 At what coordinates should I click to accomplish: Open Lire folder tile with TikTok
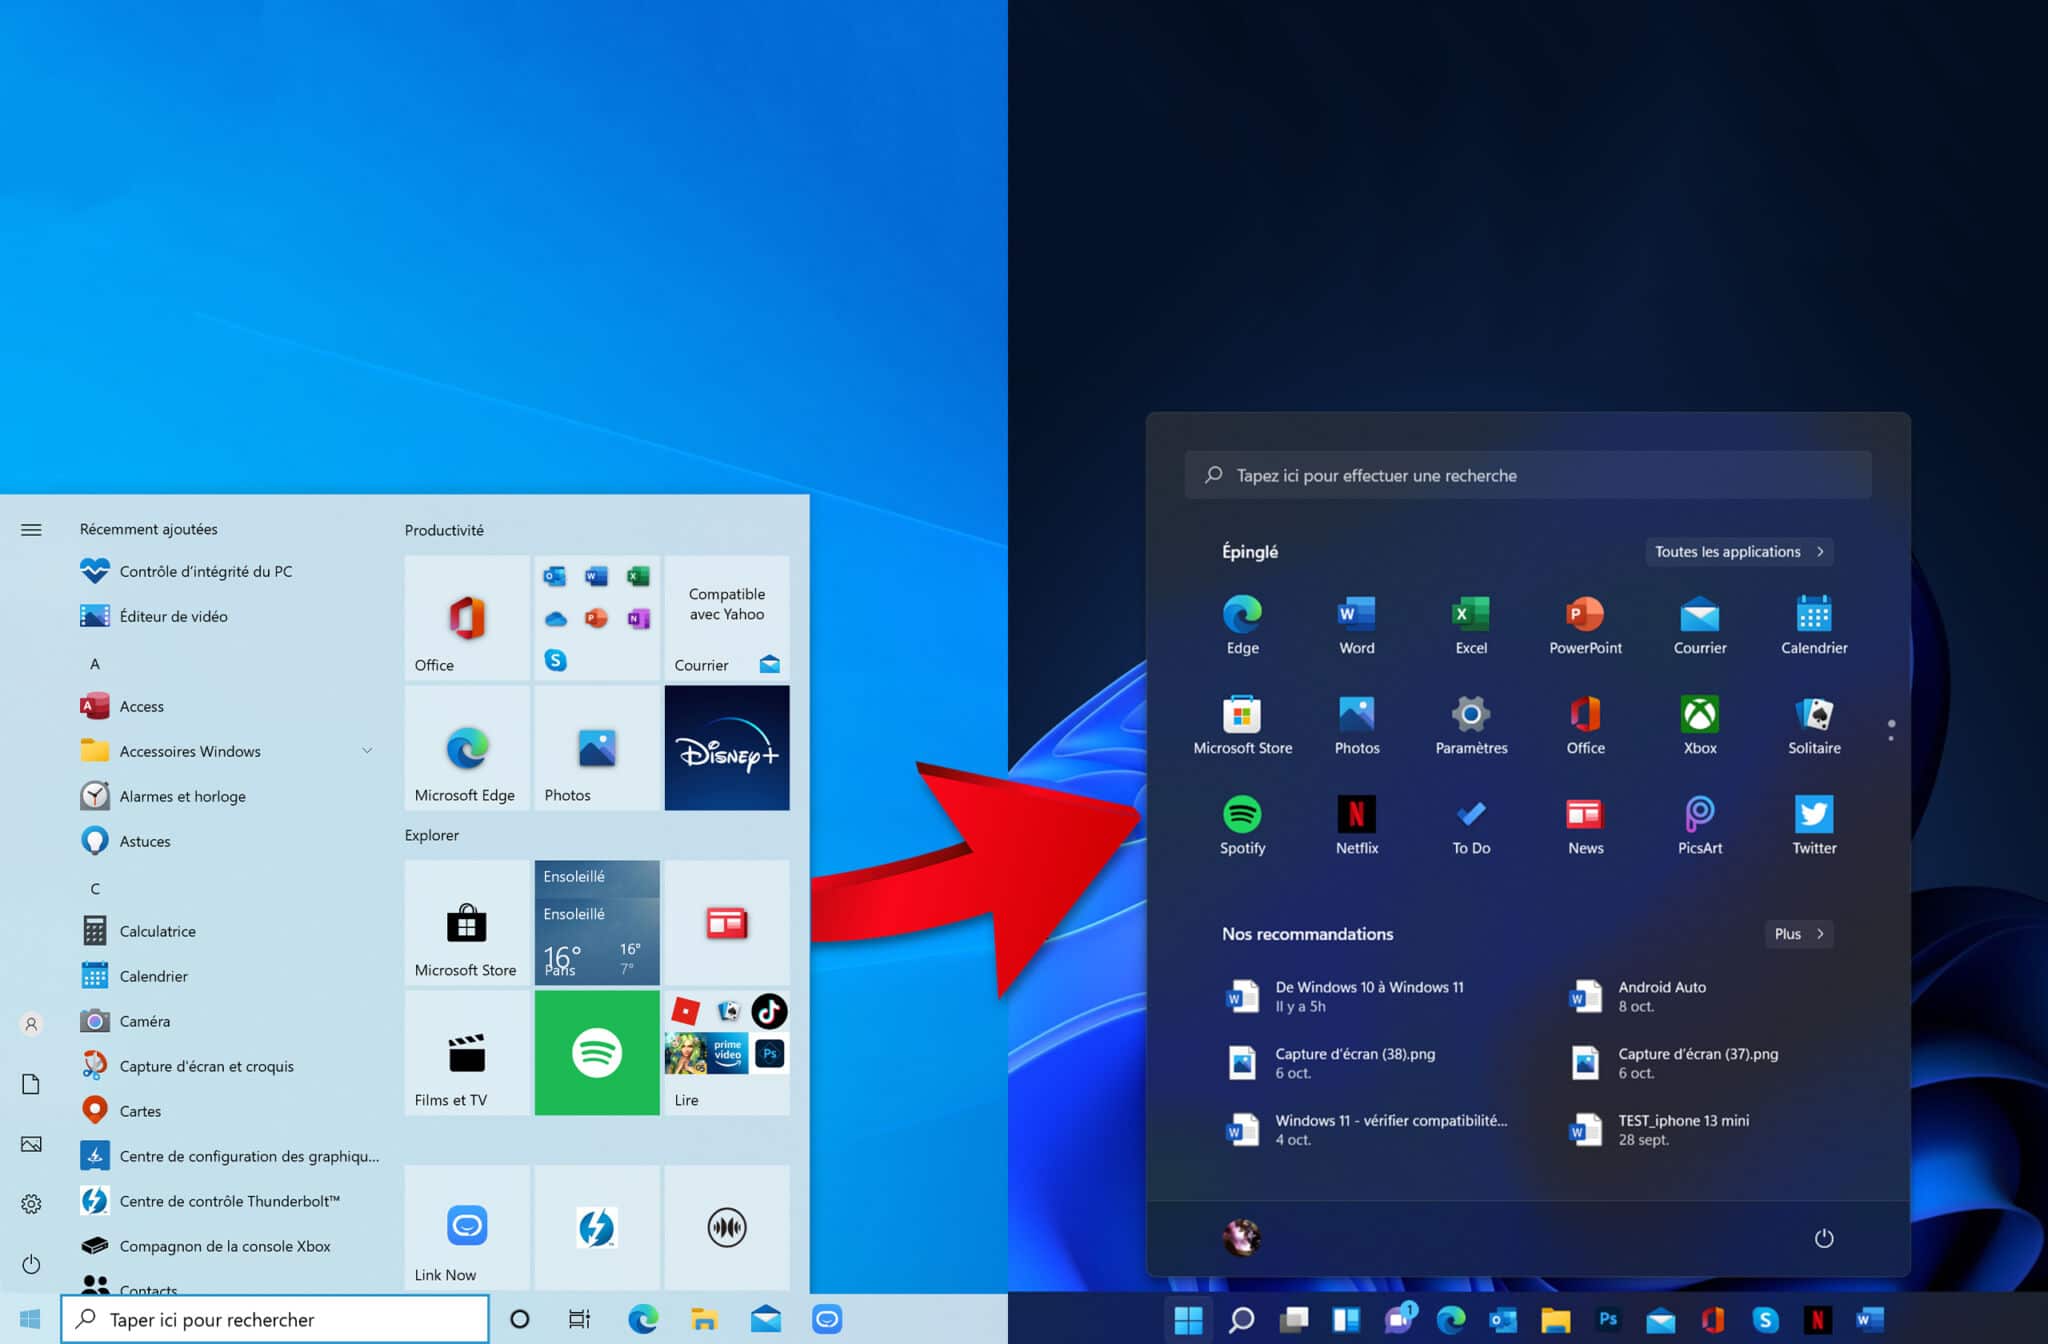click(x=727, y=1053)
